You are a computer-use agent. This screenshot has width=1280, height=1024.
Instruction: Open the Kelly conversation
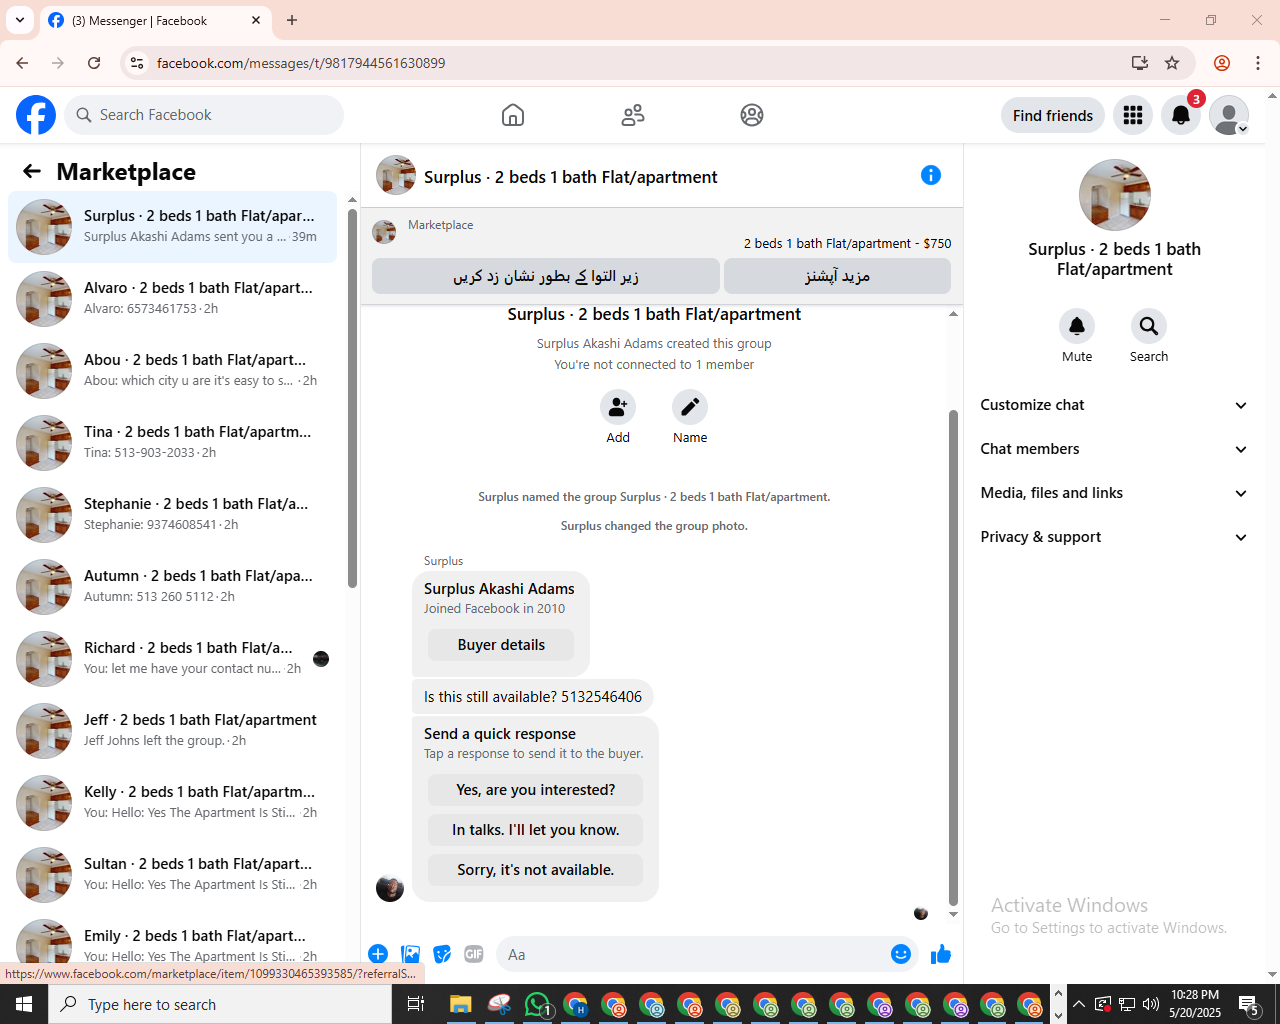(172, 803)
